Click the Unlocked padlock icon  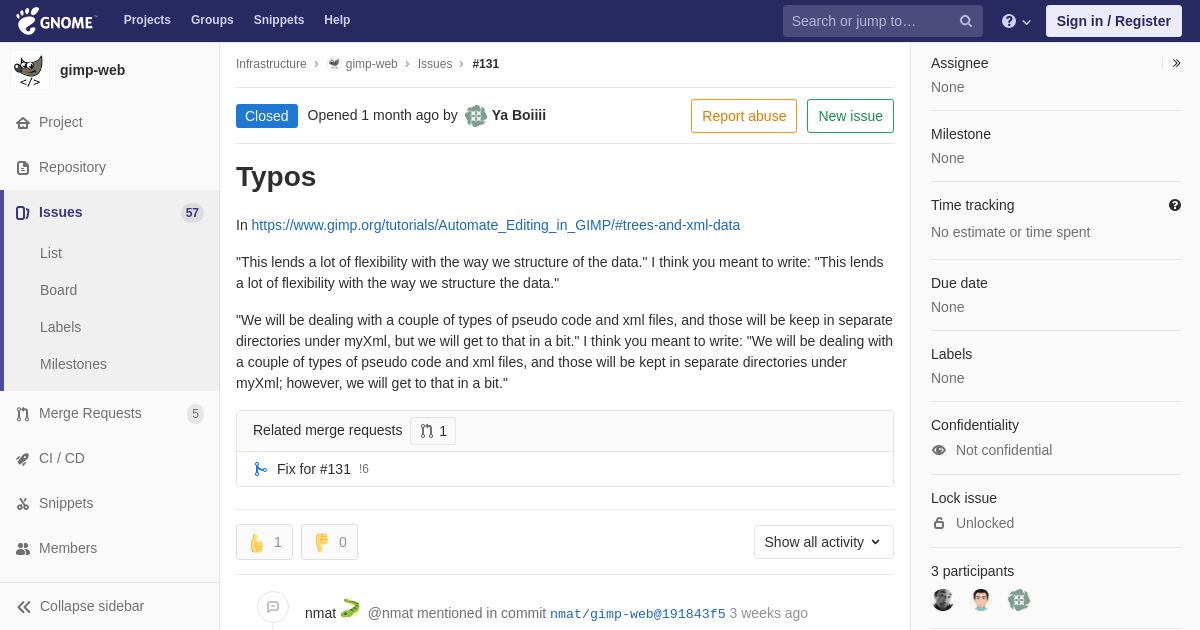939,523
